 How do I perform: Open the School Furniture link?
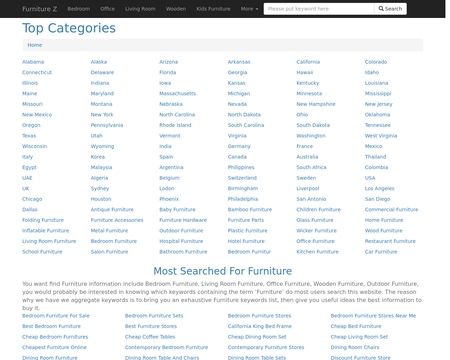point(42,252)
